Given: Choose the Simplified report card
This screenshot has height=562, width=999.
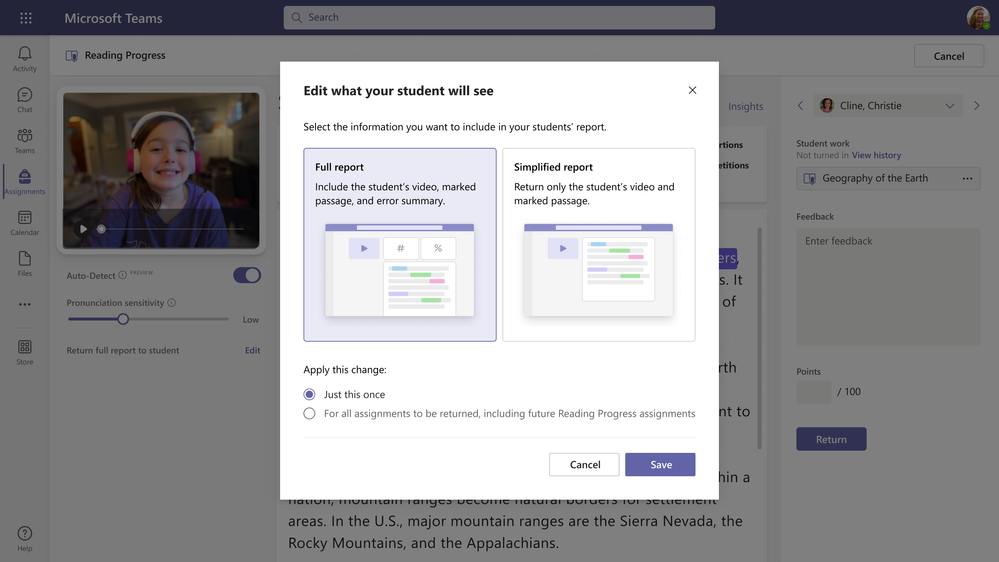Looking at the screenshot, I should click(599, 245).
